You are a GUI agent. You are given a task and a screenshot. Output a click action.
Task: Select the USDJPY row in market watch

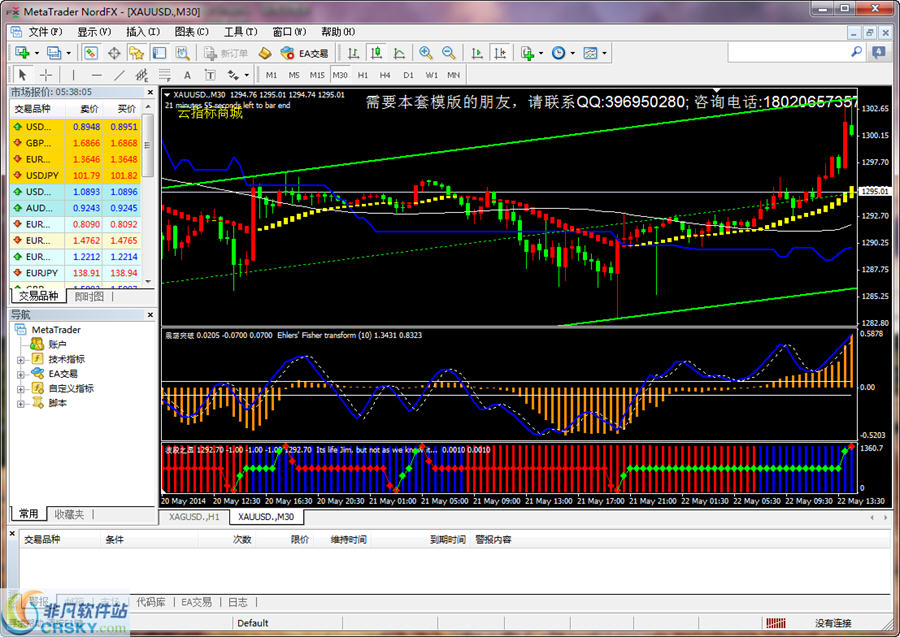75,176
